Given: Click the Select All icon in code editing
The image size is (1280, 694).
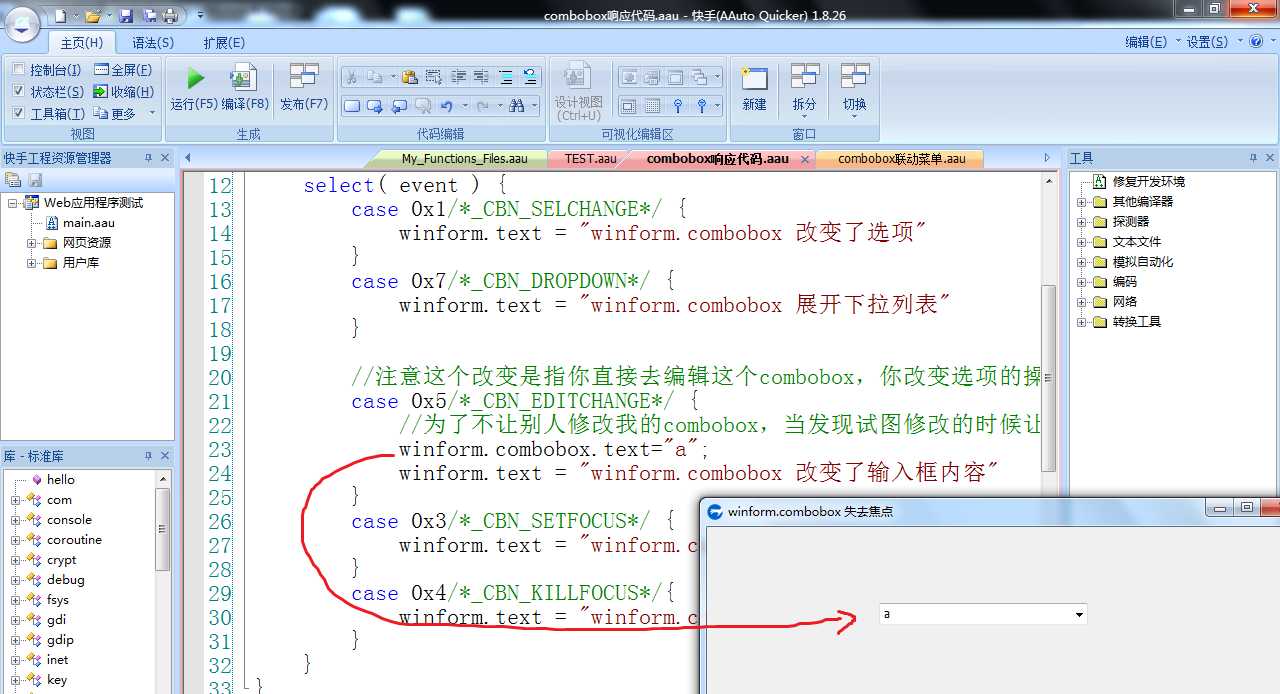Looking at the screenshot, I should click(433, 77).
